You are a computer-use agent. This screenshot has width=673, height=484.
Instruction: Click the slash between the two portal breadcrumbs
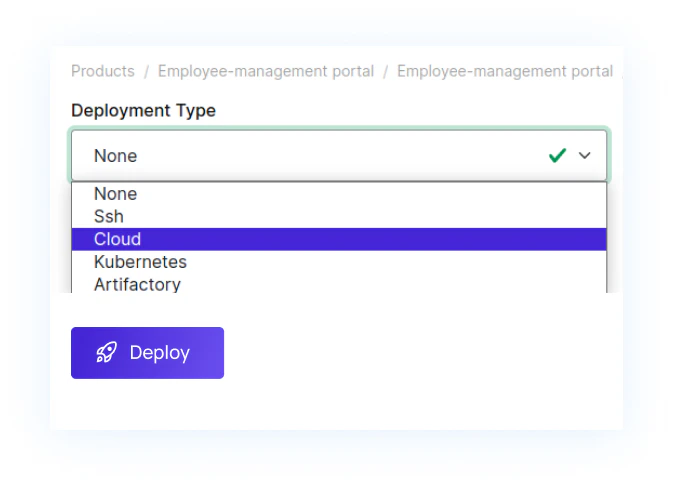point(385,71)
